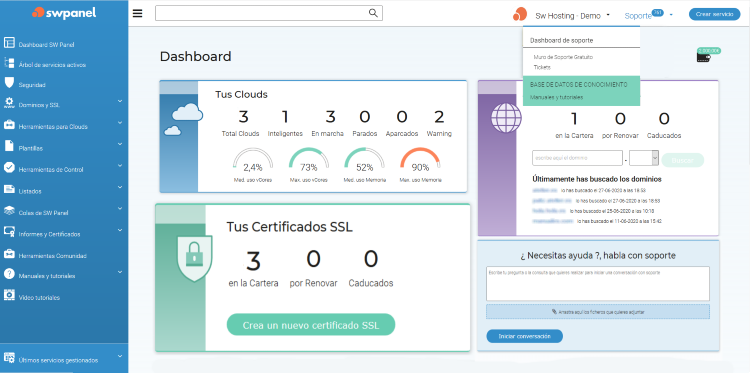Viewport: 750px width, 373px height.
Task: Open the wallet balance icon
Action: pyautogui.click(x=704, y=57)
